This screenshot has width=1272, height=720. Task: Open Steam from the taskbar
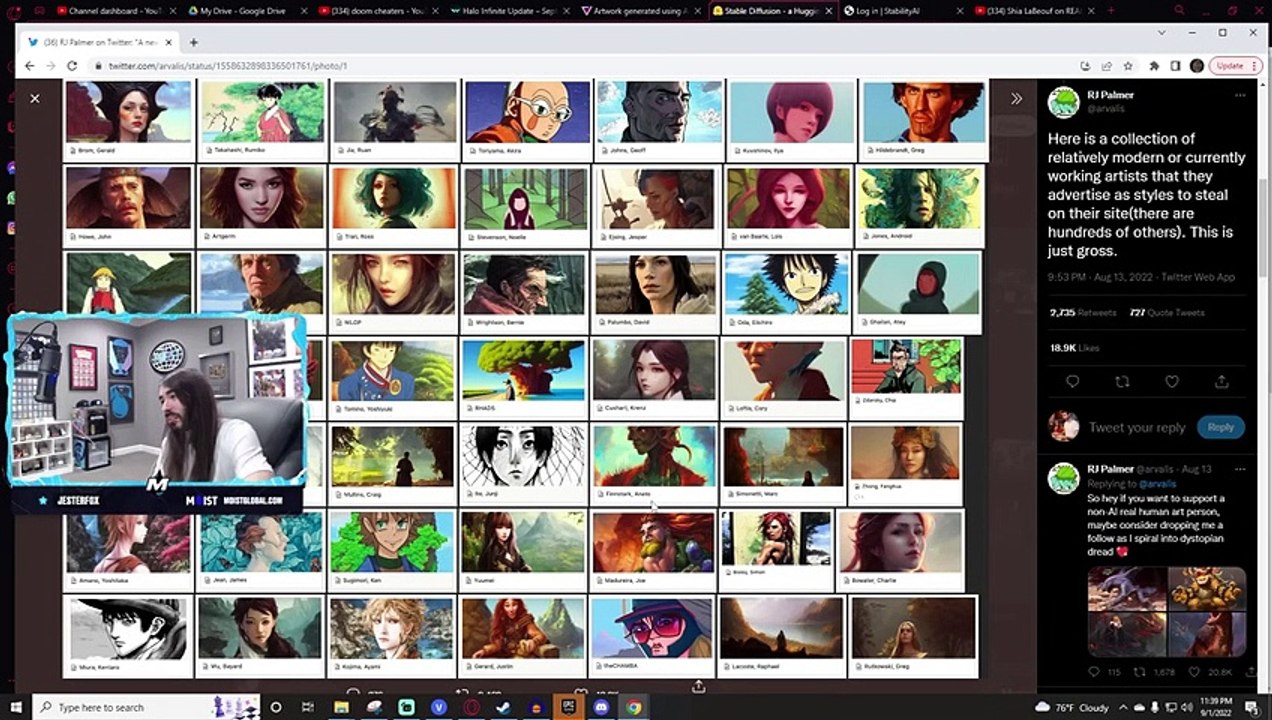[503, 707]
